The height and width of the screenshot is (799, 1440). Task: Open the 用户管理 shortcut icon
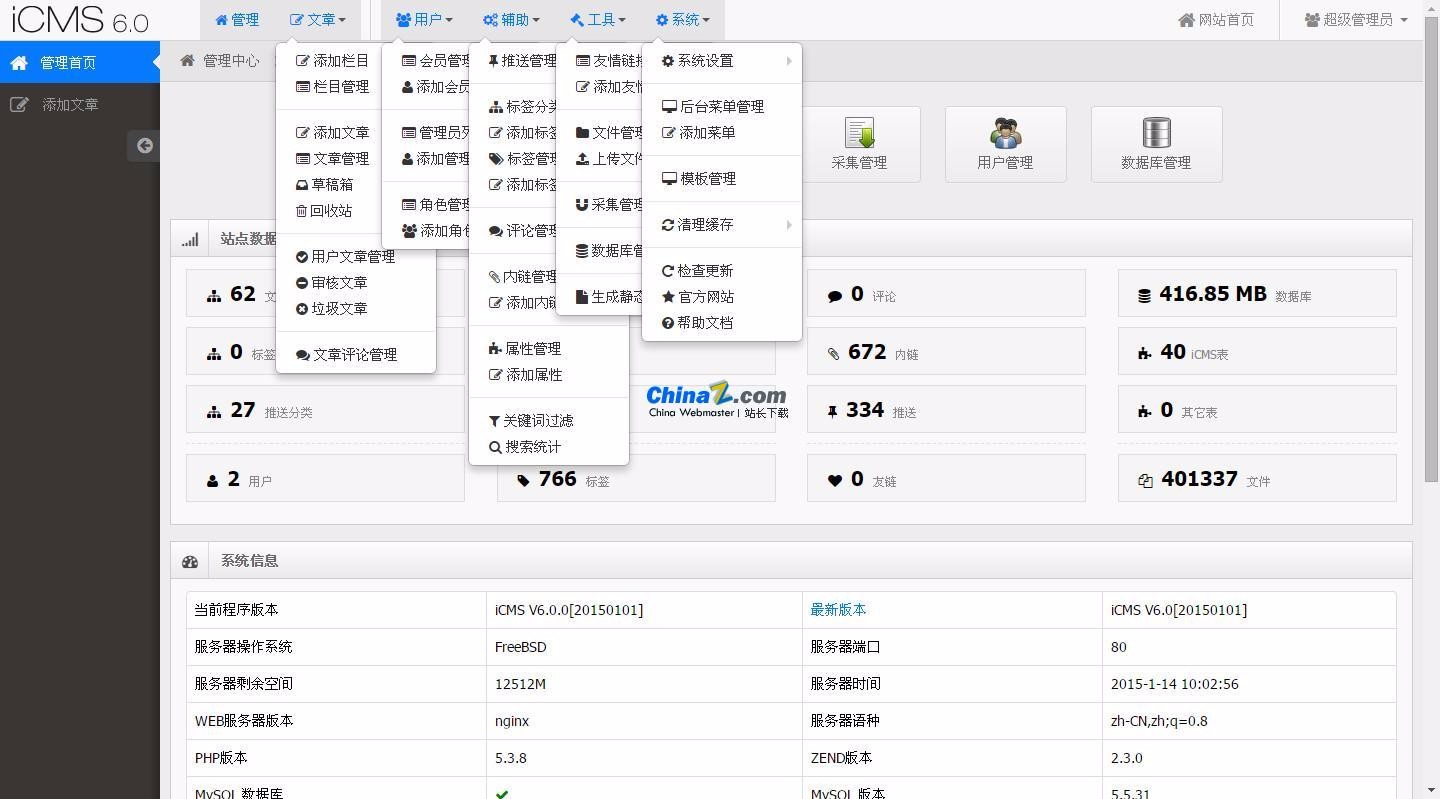click(x=1005, y=144)
